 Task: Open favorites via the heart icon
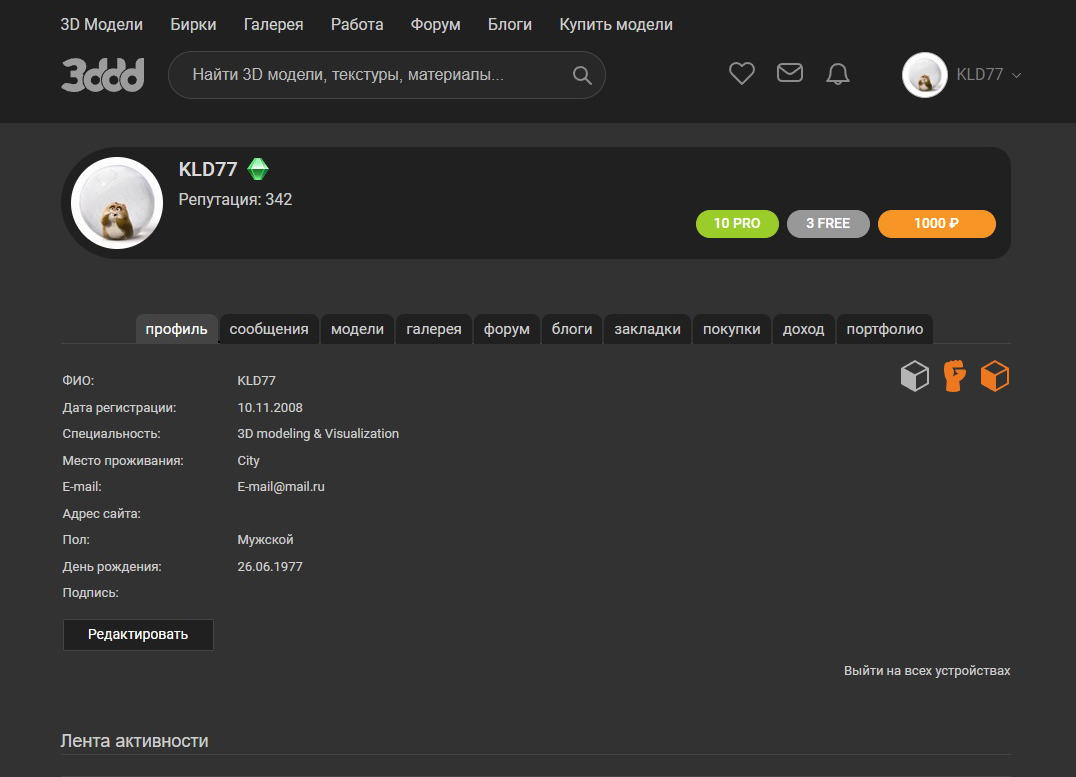click(742, 73)
